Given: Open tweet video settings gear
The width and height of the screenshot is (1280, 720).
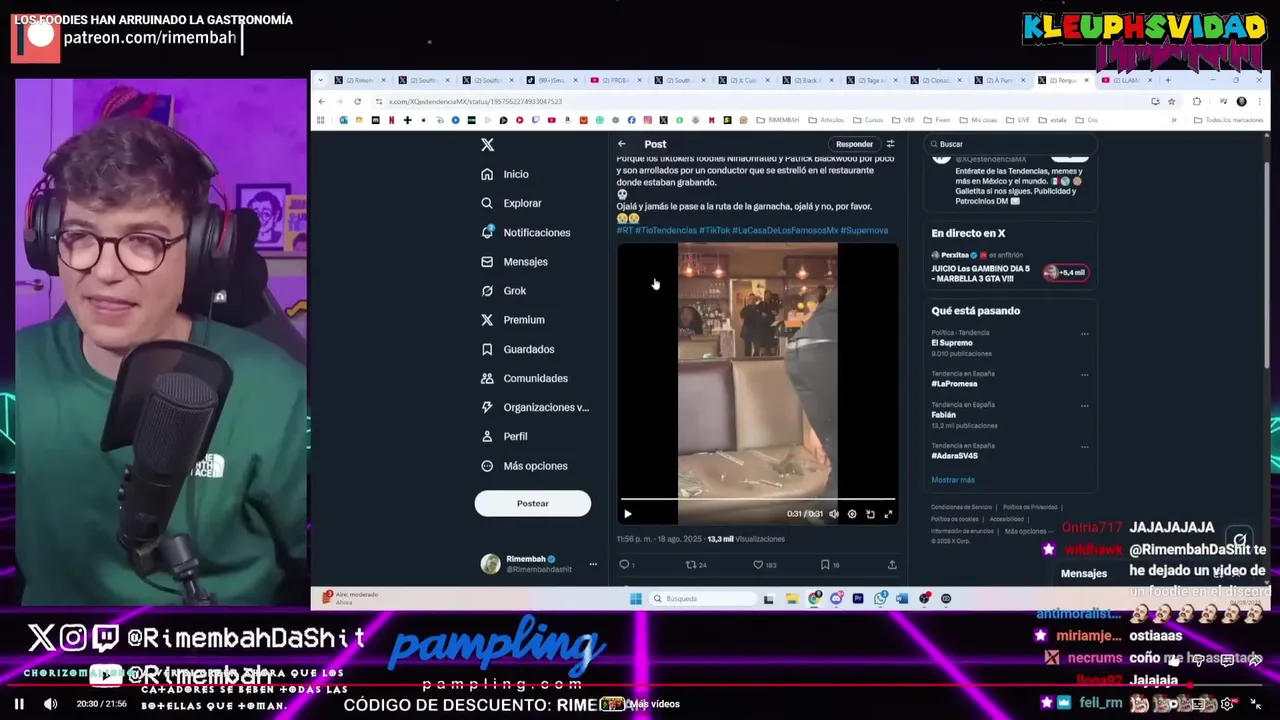Looking at the screenshot, I should (852, 514).
